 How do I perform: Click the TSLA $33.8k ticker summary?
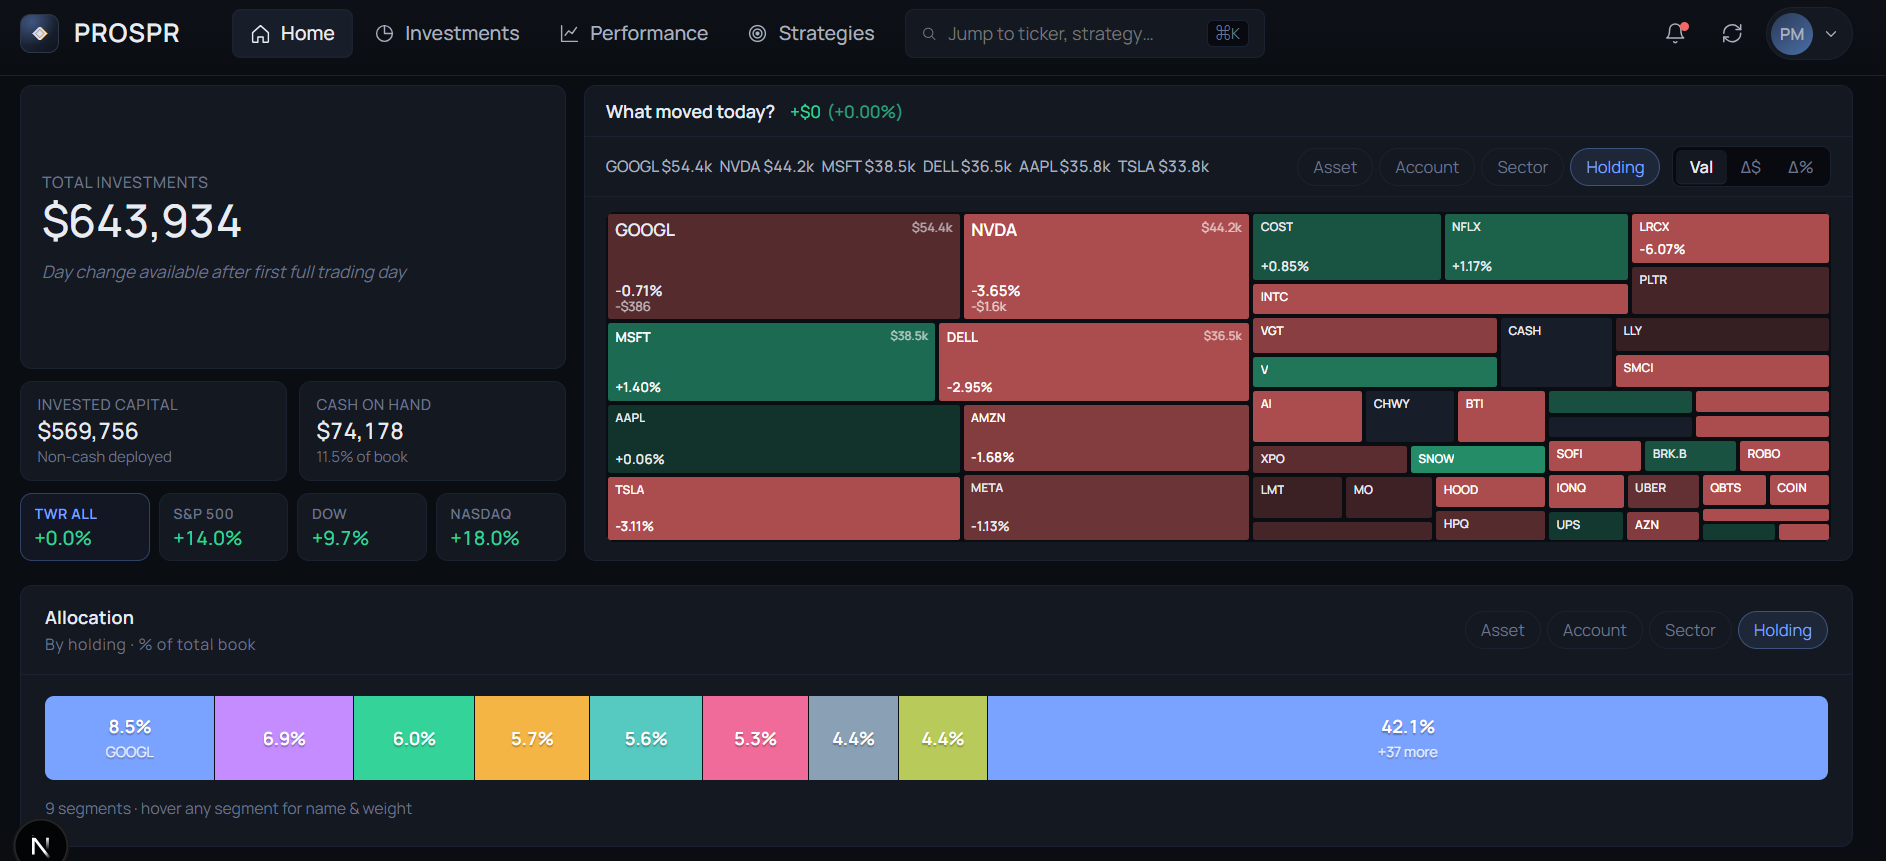[1163, 167]
